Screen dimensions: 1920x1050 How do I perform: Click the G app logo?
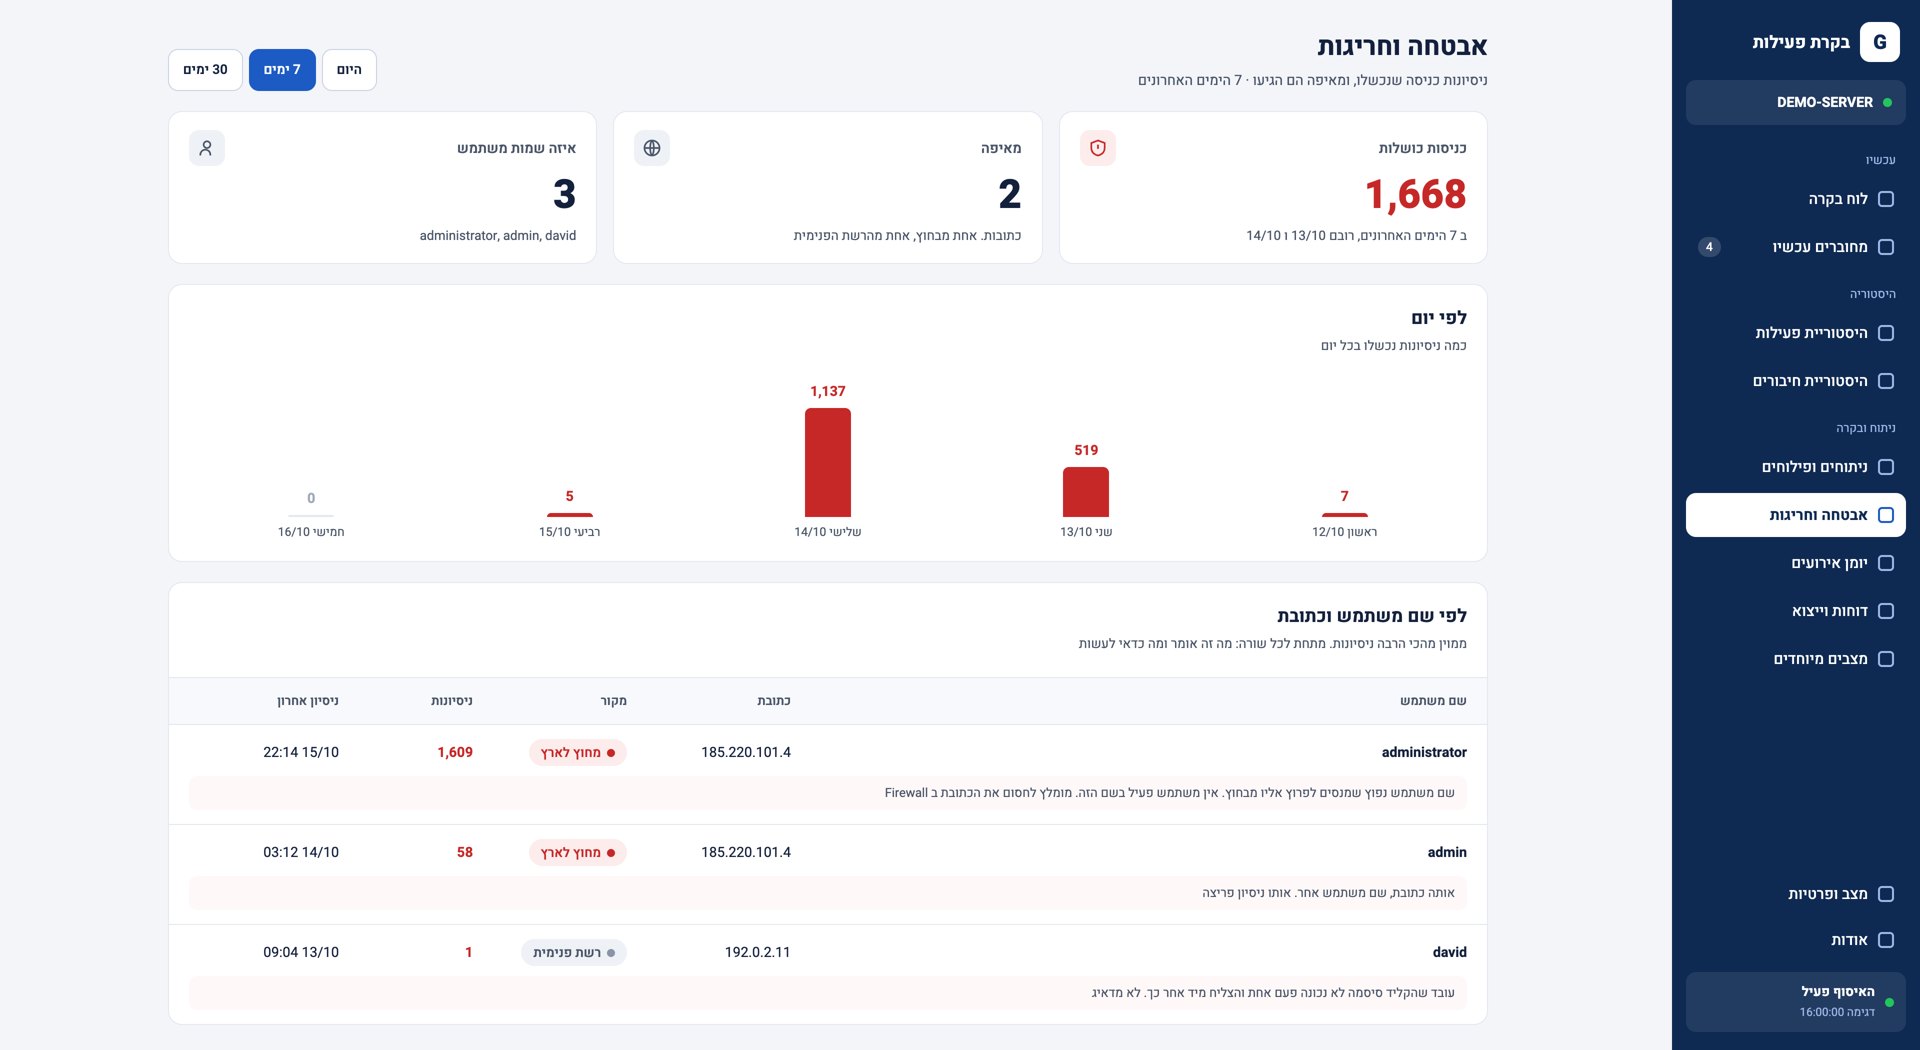(x=1879, y=42)
